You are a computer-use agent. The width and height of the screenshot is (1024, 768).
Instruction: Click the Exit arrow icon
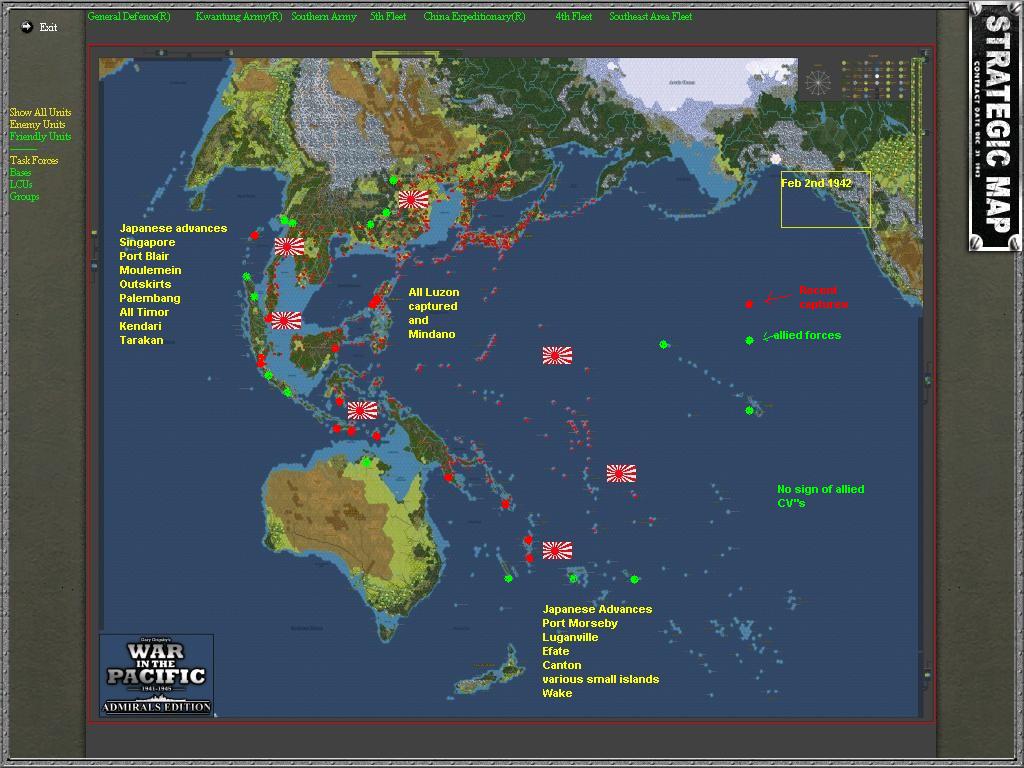coord(26,27)
